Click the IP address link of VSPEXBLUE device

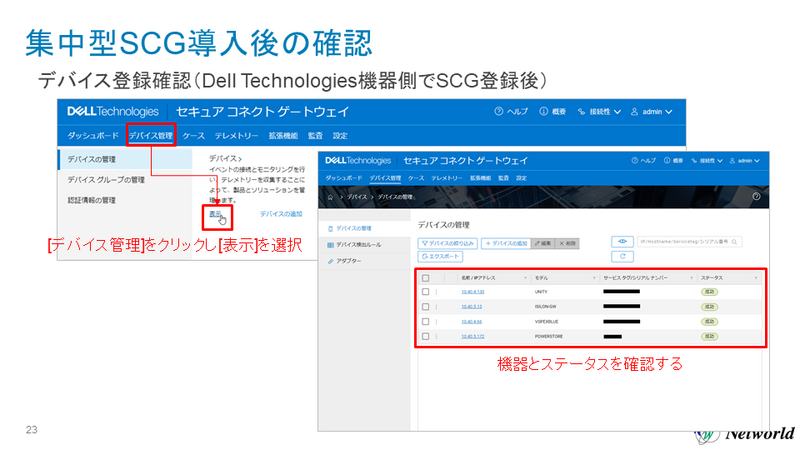[x=471, y=321]
